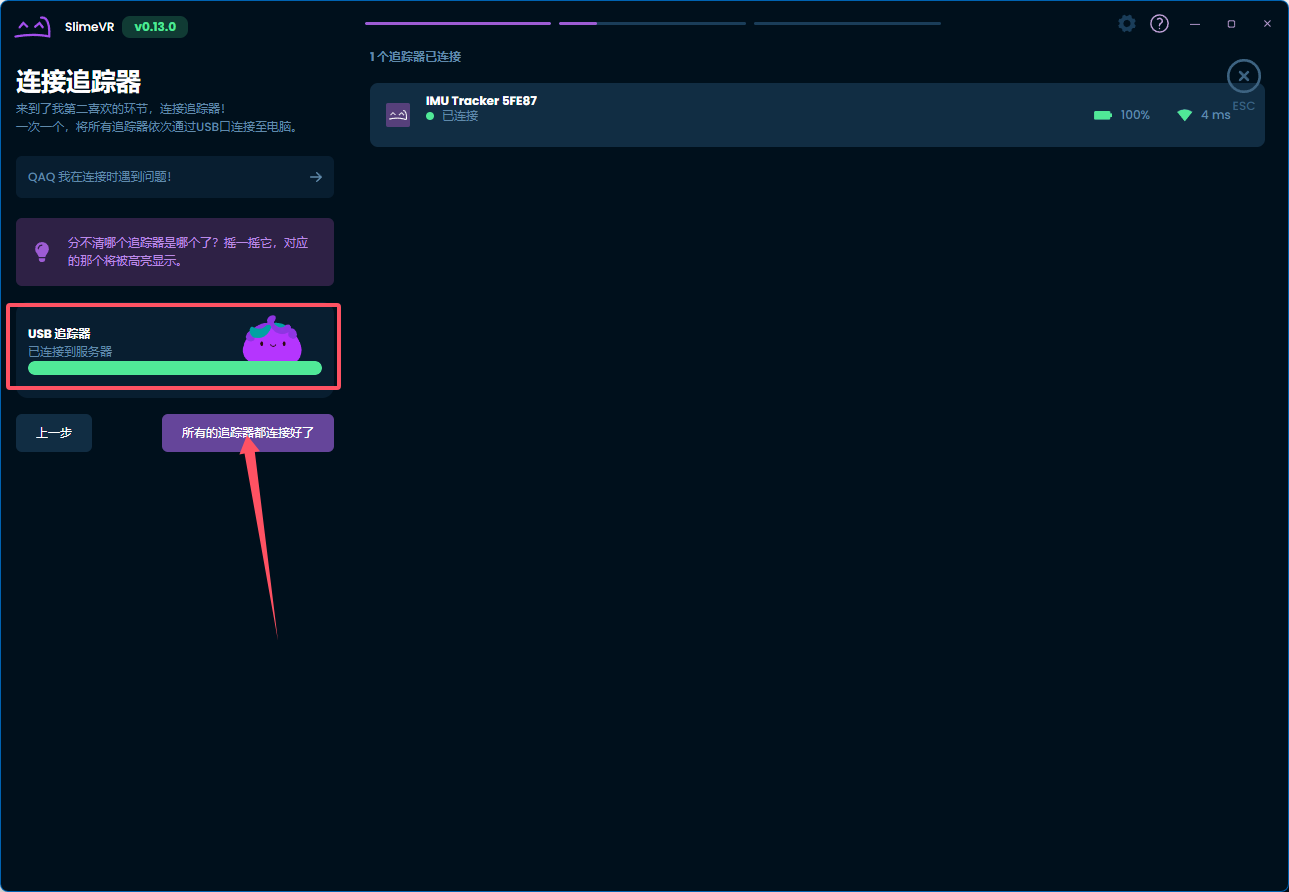This screenshot has height=892, width=1289.
Task: Confirm with 所有的追踪器都连接好了 button
Action: tap(248, 433)
